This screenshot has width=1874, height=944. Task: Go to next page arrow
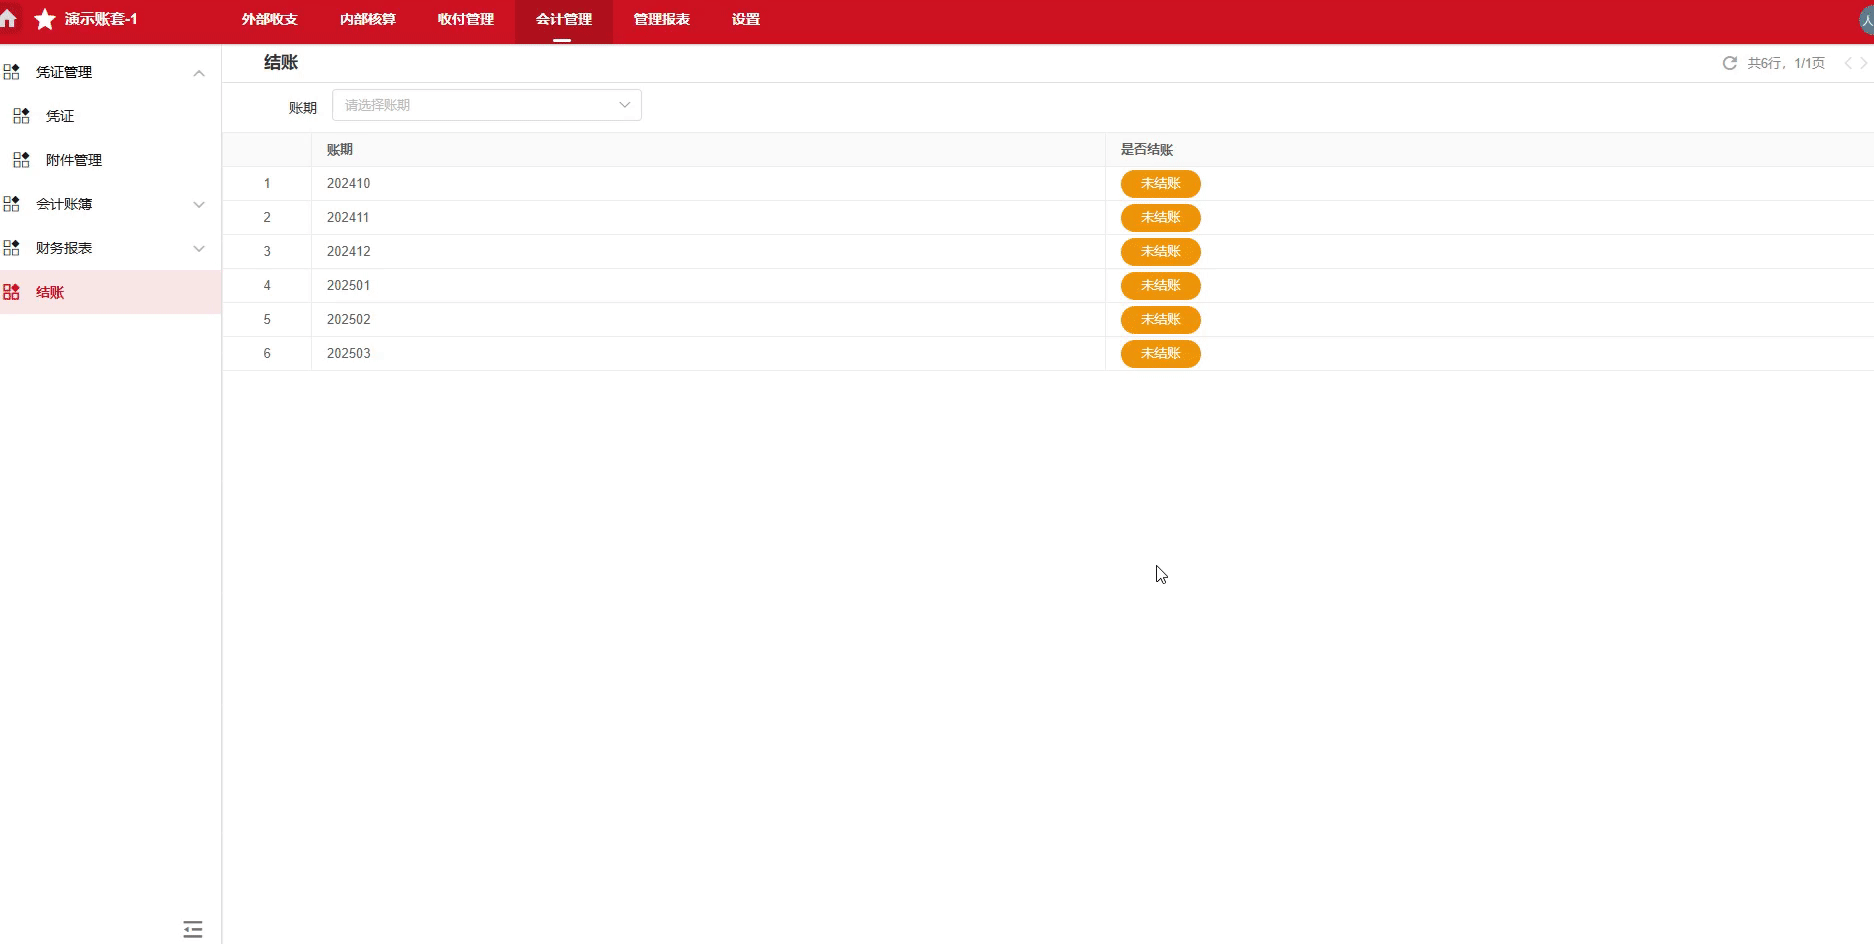(1863, 63)
